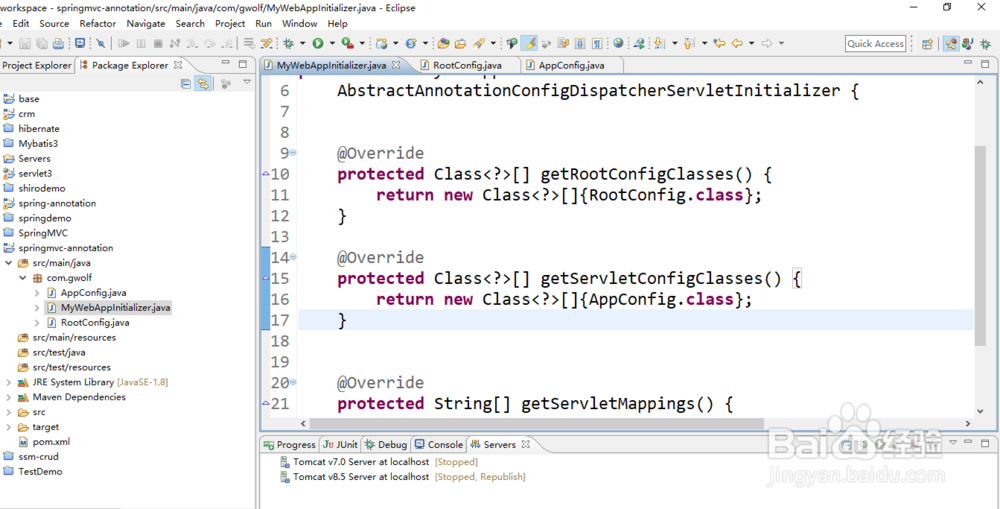Click the green Run button icon
Image resolution: width=1000 pixels, height=509 pixels.
[317, 43]
